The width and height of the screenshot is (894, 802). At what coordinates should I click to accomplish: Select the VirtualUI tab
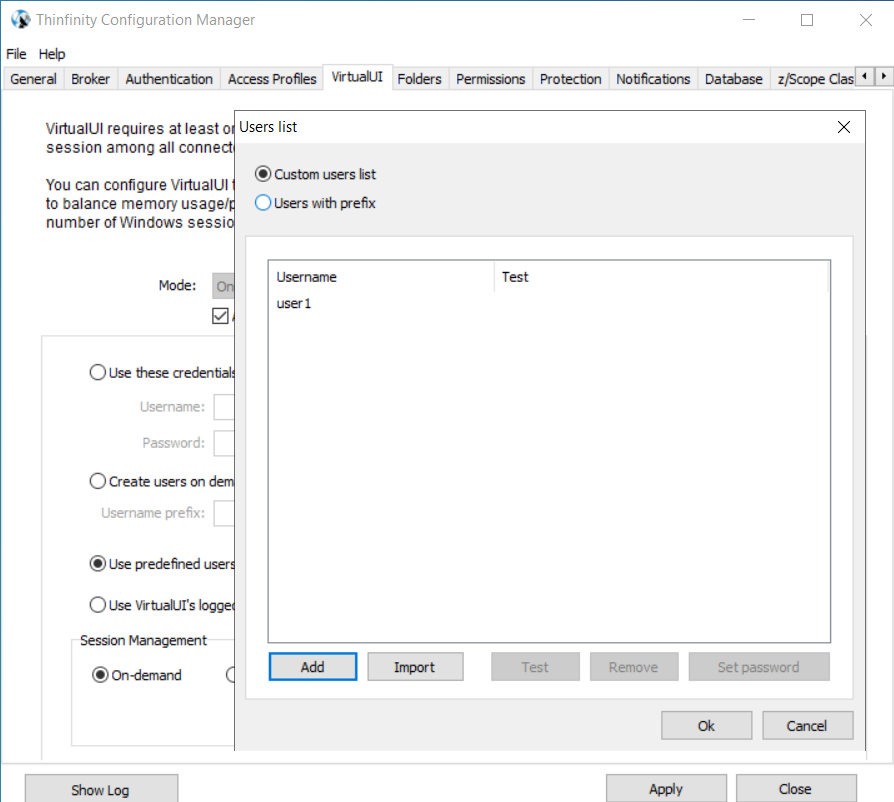tap(357, 77)
